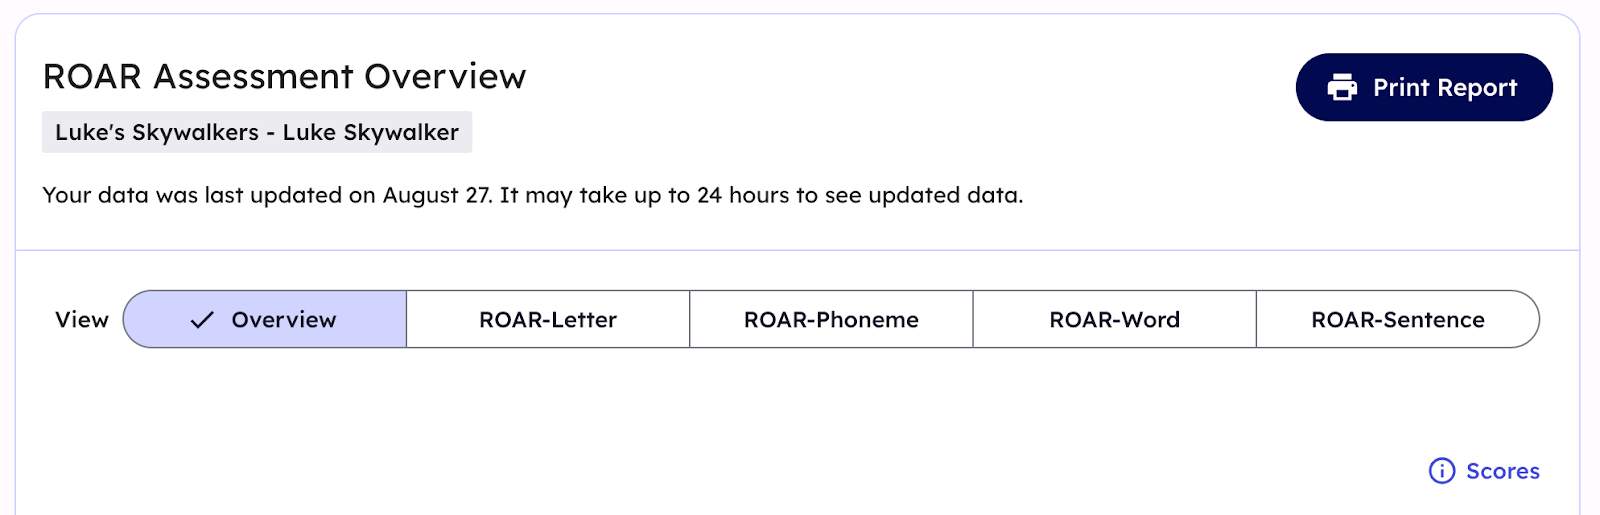Open the Scores information link
1600x515 pixels.
[x=1485, y=471]
